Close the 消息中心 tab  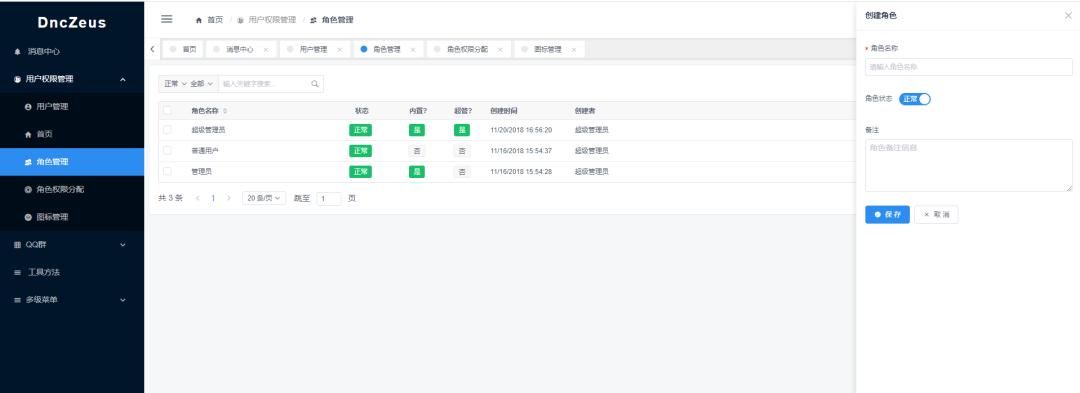pyautogui.click(x=266, y=50)
